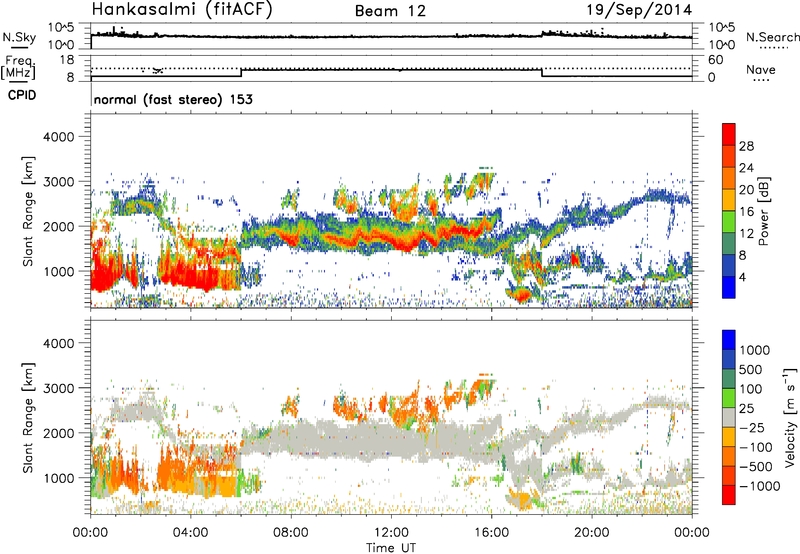Click the 'Velocity [m s-1]' colorbar title
The height and width of the screenshot is (554, 800).
click(x=790, y=417)
